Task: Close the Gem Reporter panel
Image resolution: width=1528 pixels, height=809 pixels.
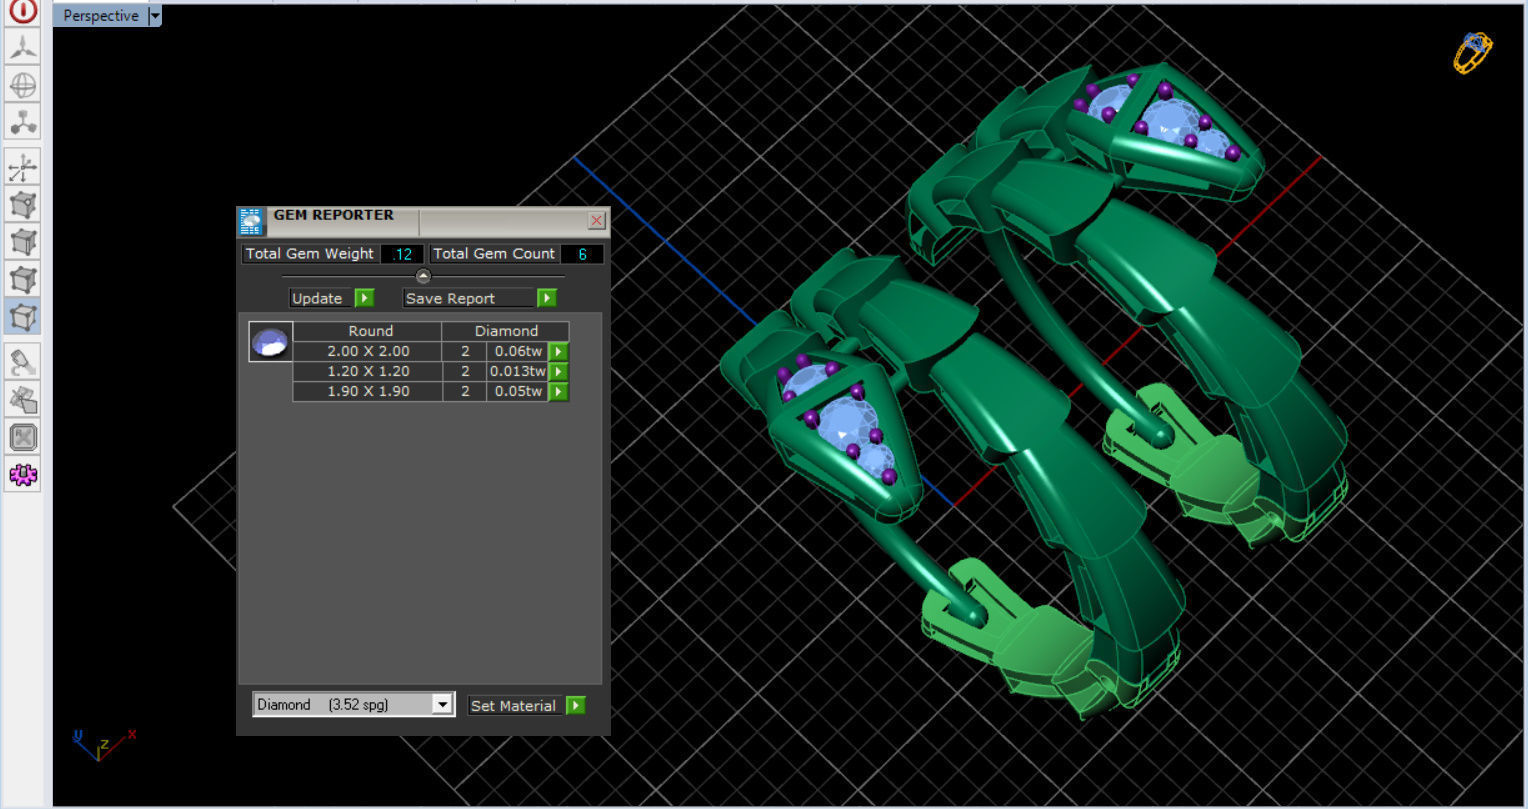Action: click(597, 220)
